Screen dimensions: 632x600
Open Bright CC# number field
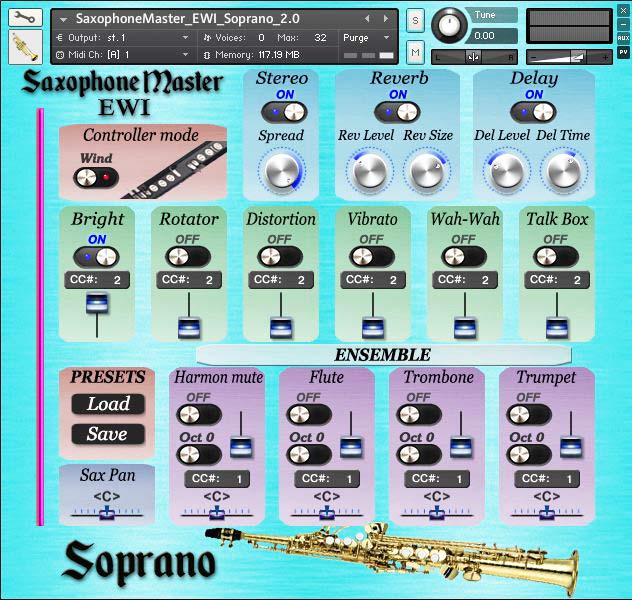click(x=97, y=280)
